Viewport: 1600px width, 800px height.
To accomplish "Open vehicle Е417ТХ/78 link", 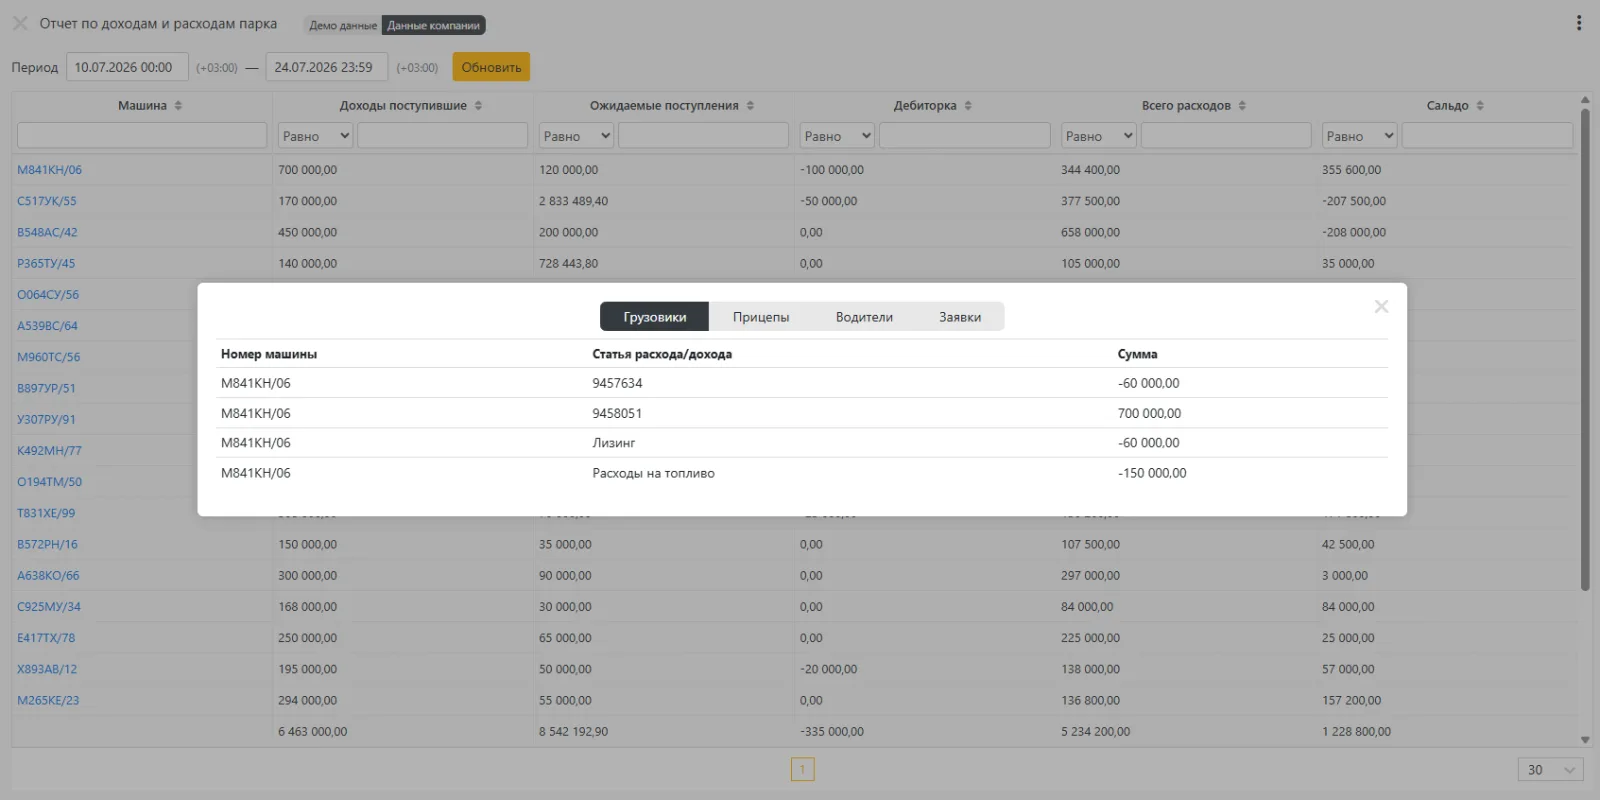I will point(46,638).
